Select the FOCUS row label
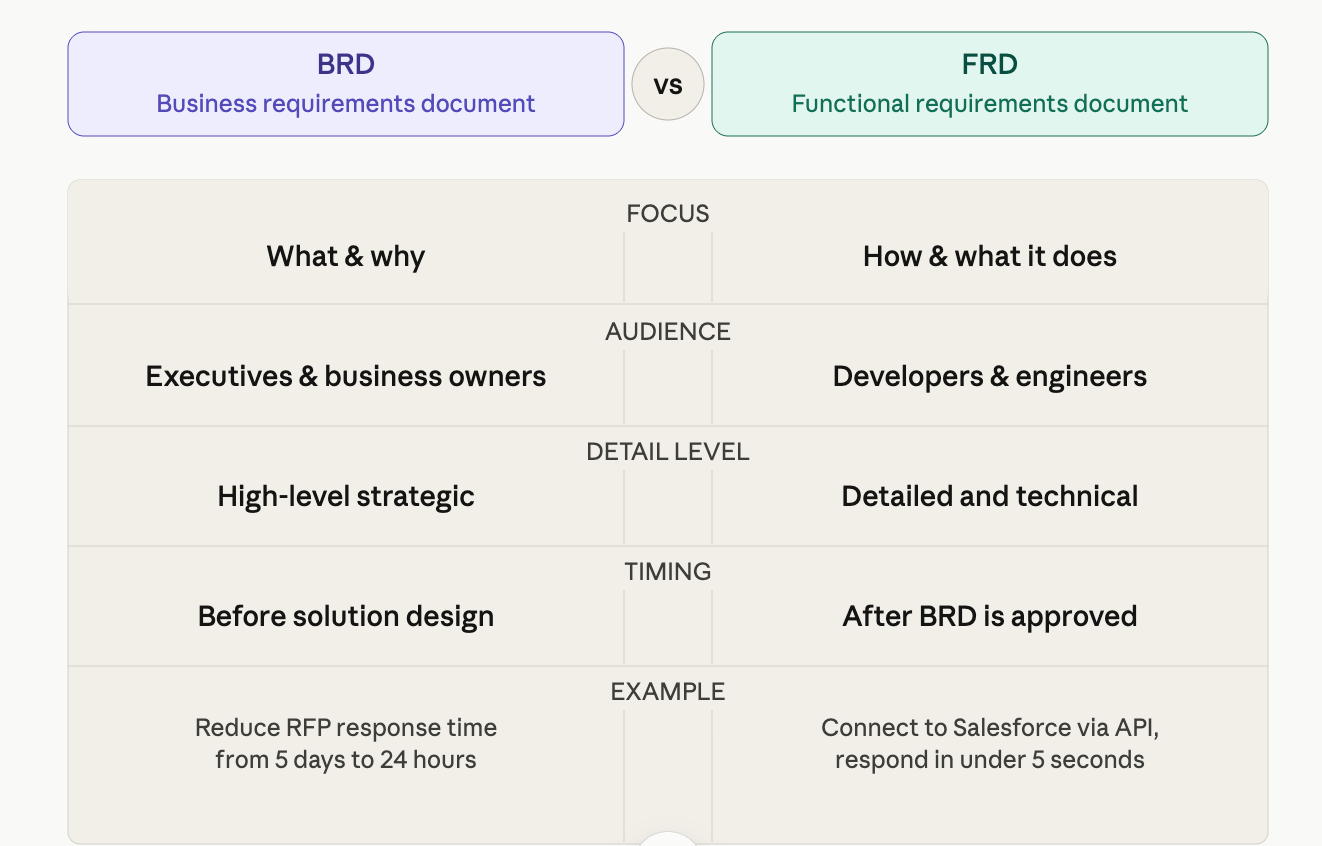This screenshot has width=1322, height=846. coord(668,214)
